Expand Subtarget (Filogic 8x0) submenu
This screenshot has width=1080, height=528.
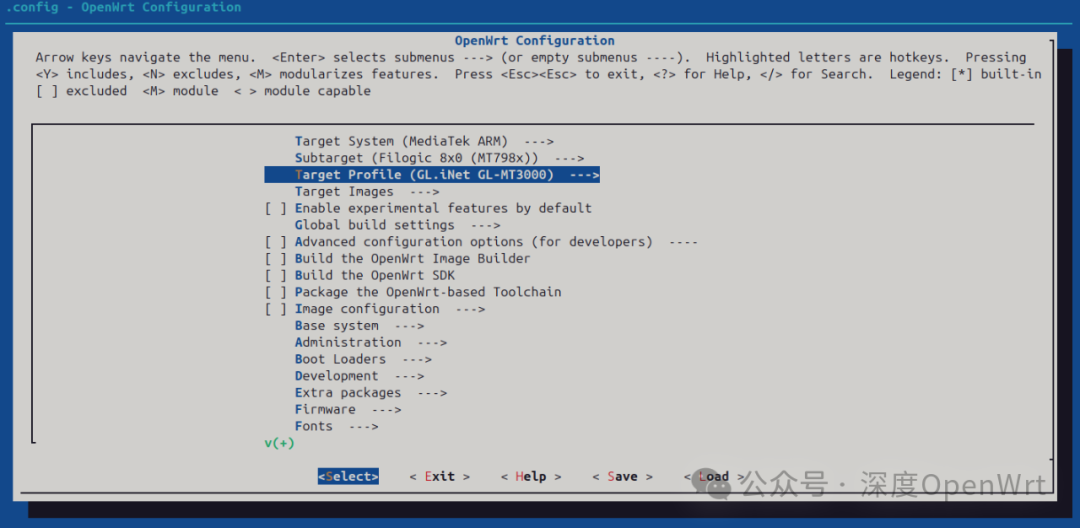(x=438, y=158)
